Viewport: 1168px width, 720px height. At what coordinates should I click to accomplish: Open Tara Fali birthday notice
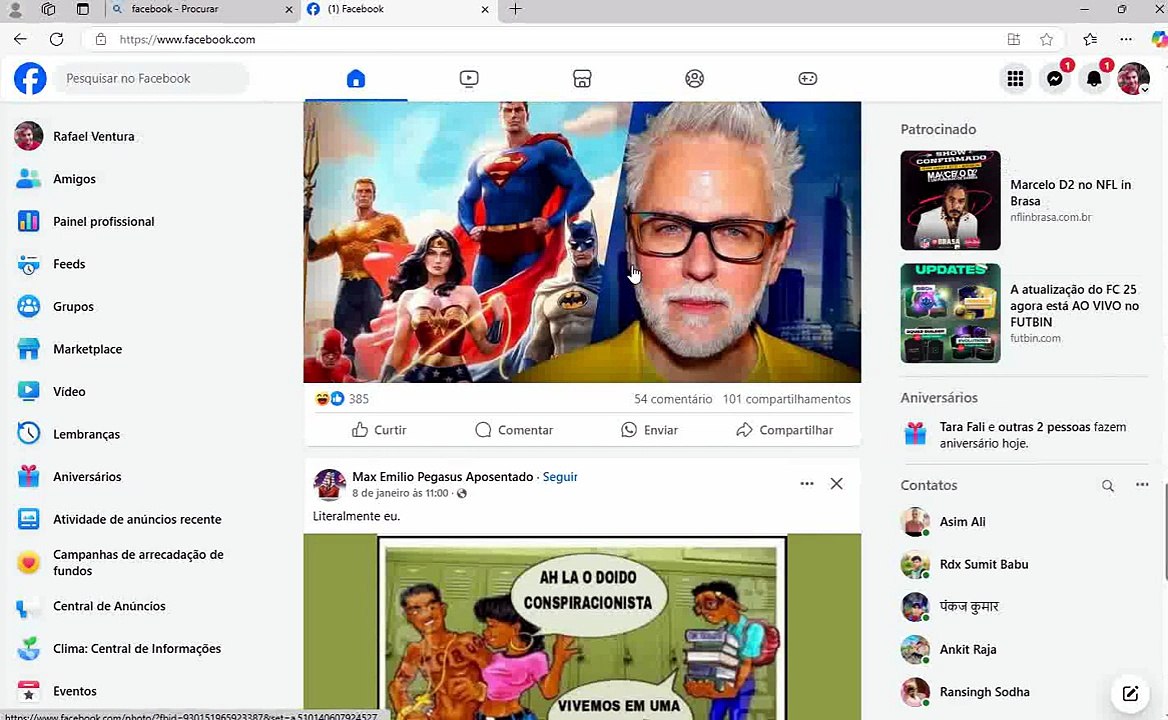point(1024,435)
